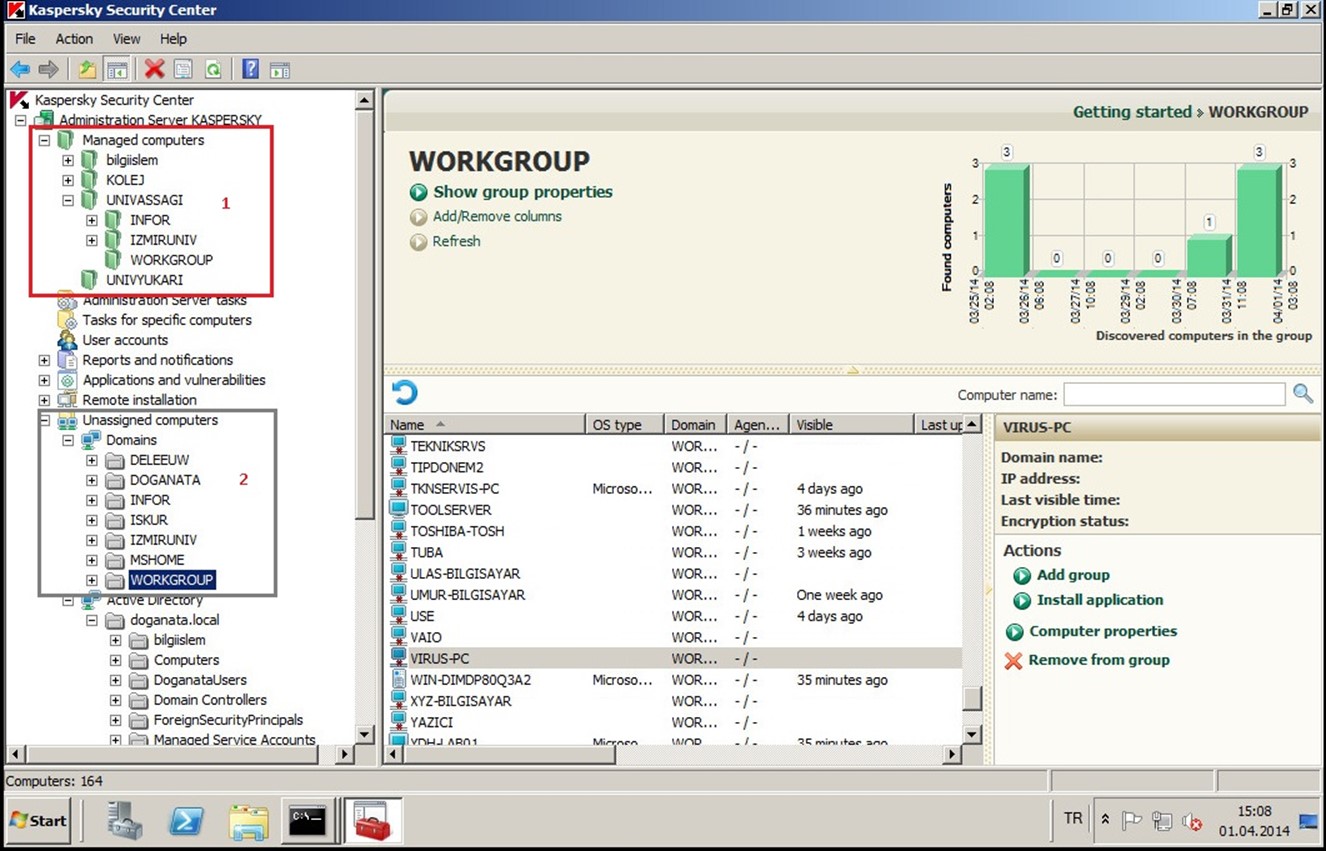Open Computer properties action
The image size is (1326, 851).
click(x=1103, y=631)
